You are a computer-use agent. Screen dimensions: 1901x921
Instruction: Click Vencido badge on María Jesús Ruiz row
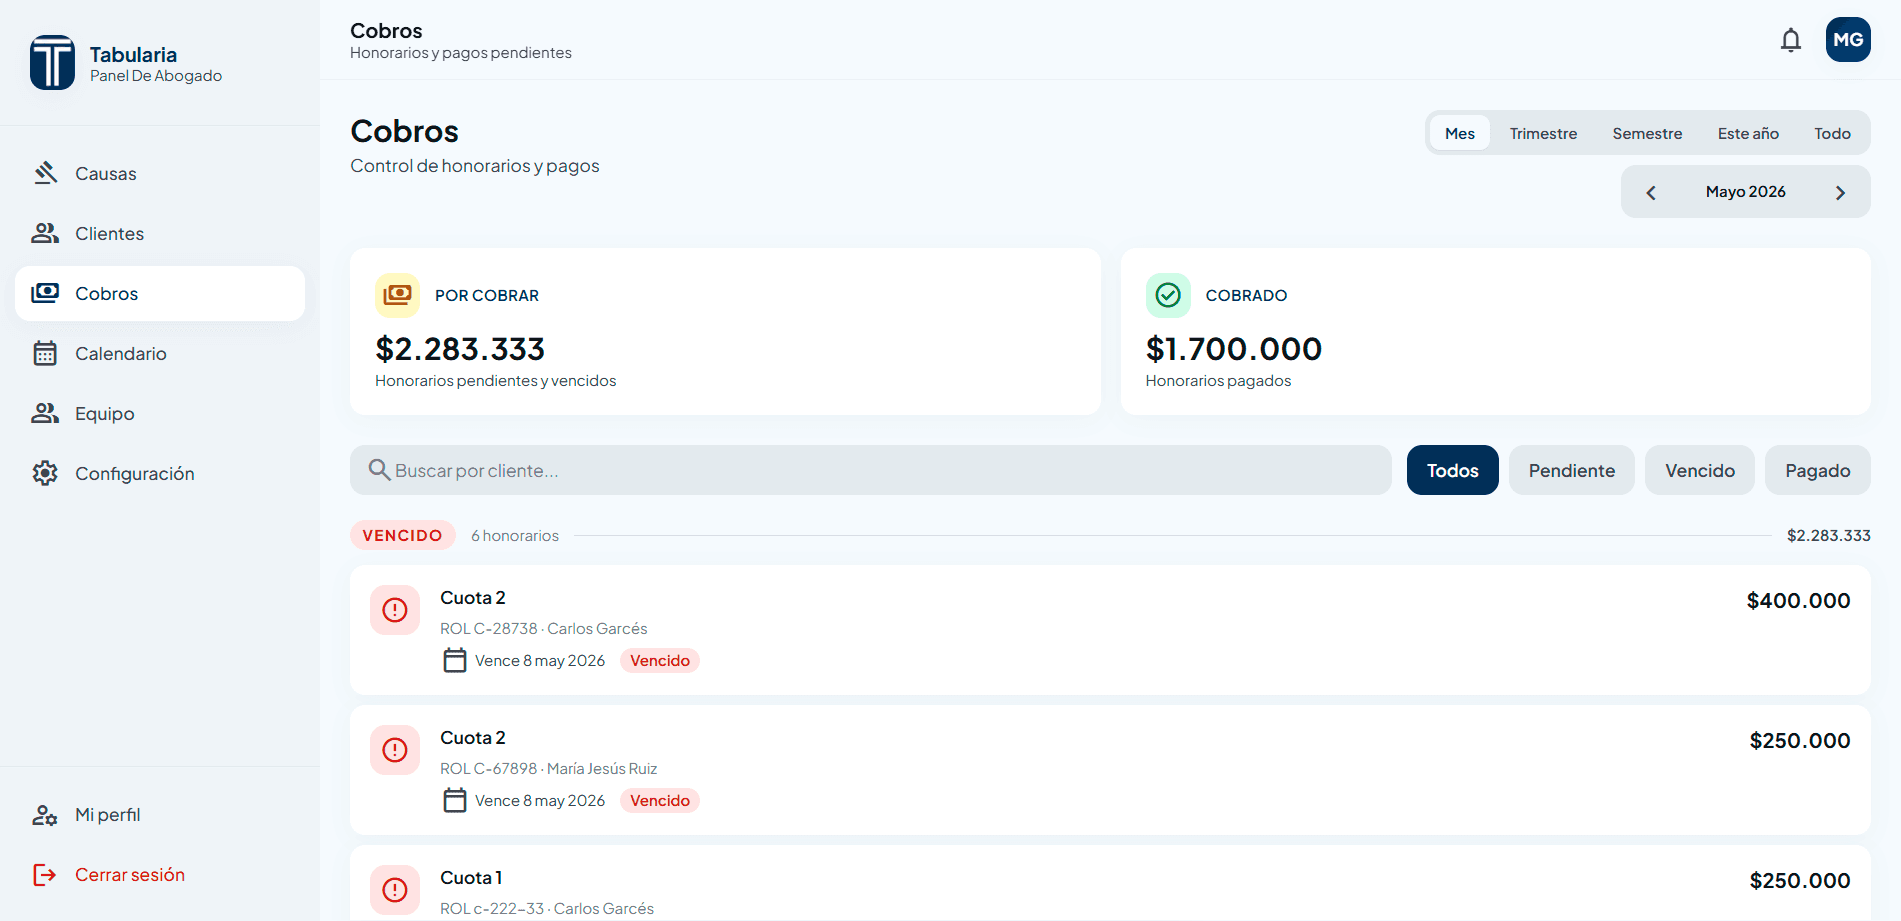tap(660, 800)
